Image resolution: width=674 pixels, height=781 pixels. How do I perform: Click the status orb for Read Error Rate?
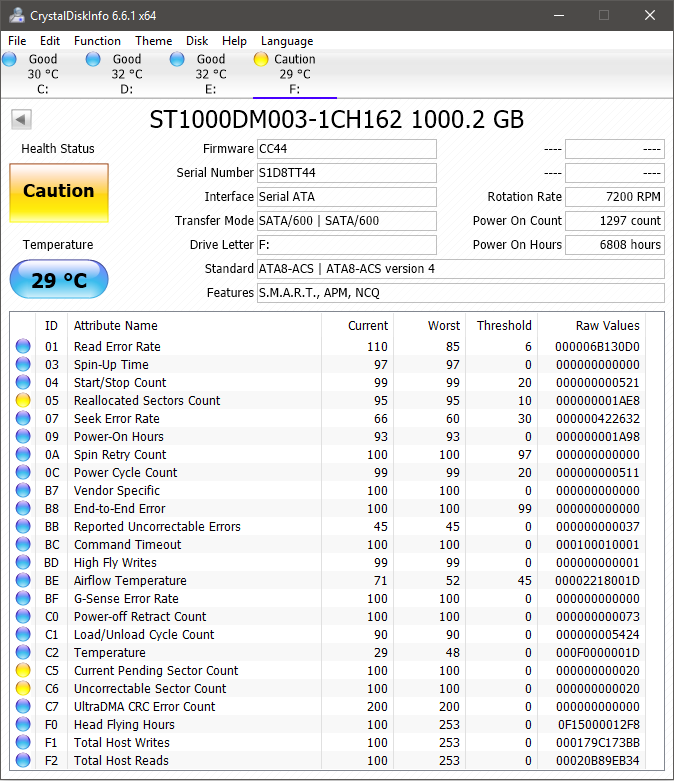click(23, 346)
